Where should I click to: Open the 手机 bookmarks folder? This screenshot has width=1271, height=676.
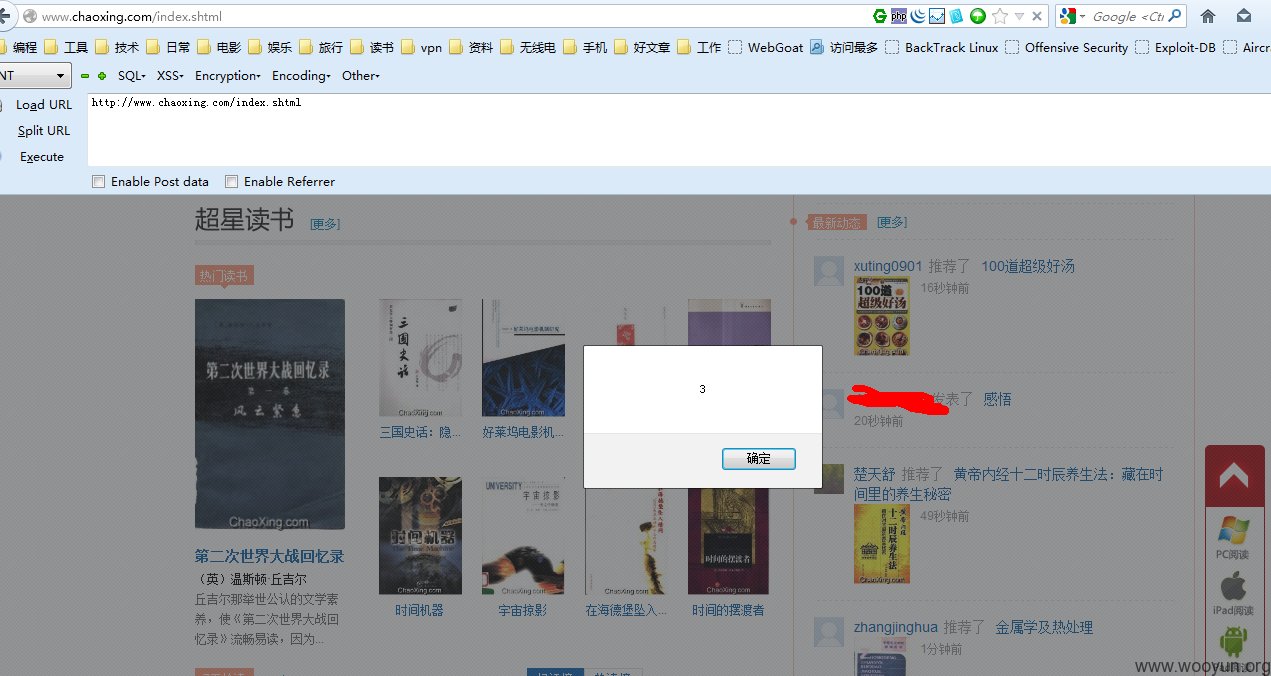coord(585,47)
